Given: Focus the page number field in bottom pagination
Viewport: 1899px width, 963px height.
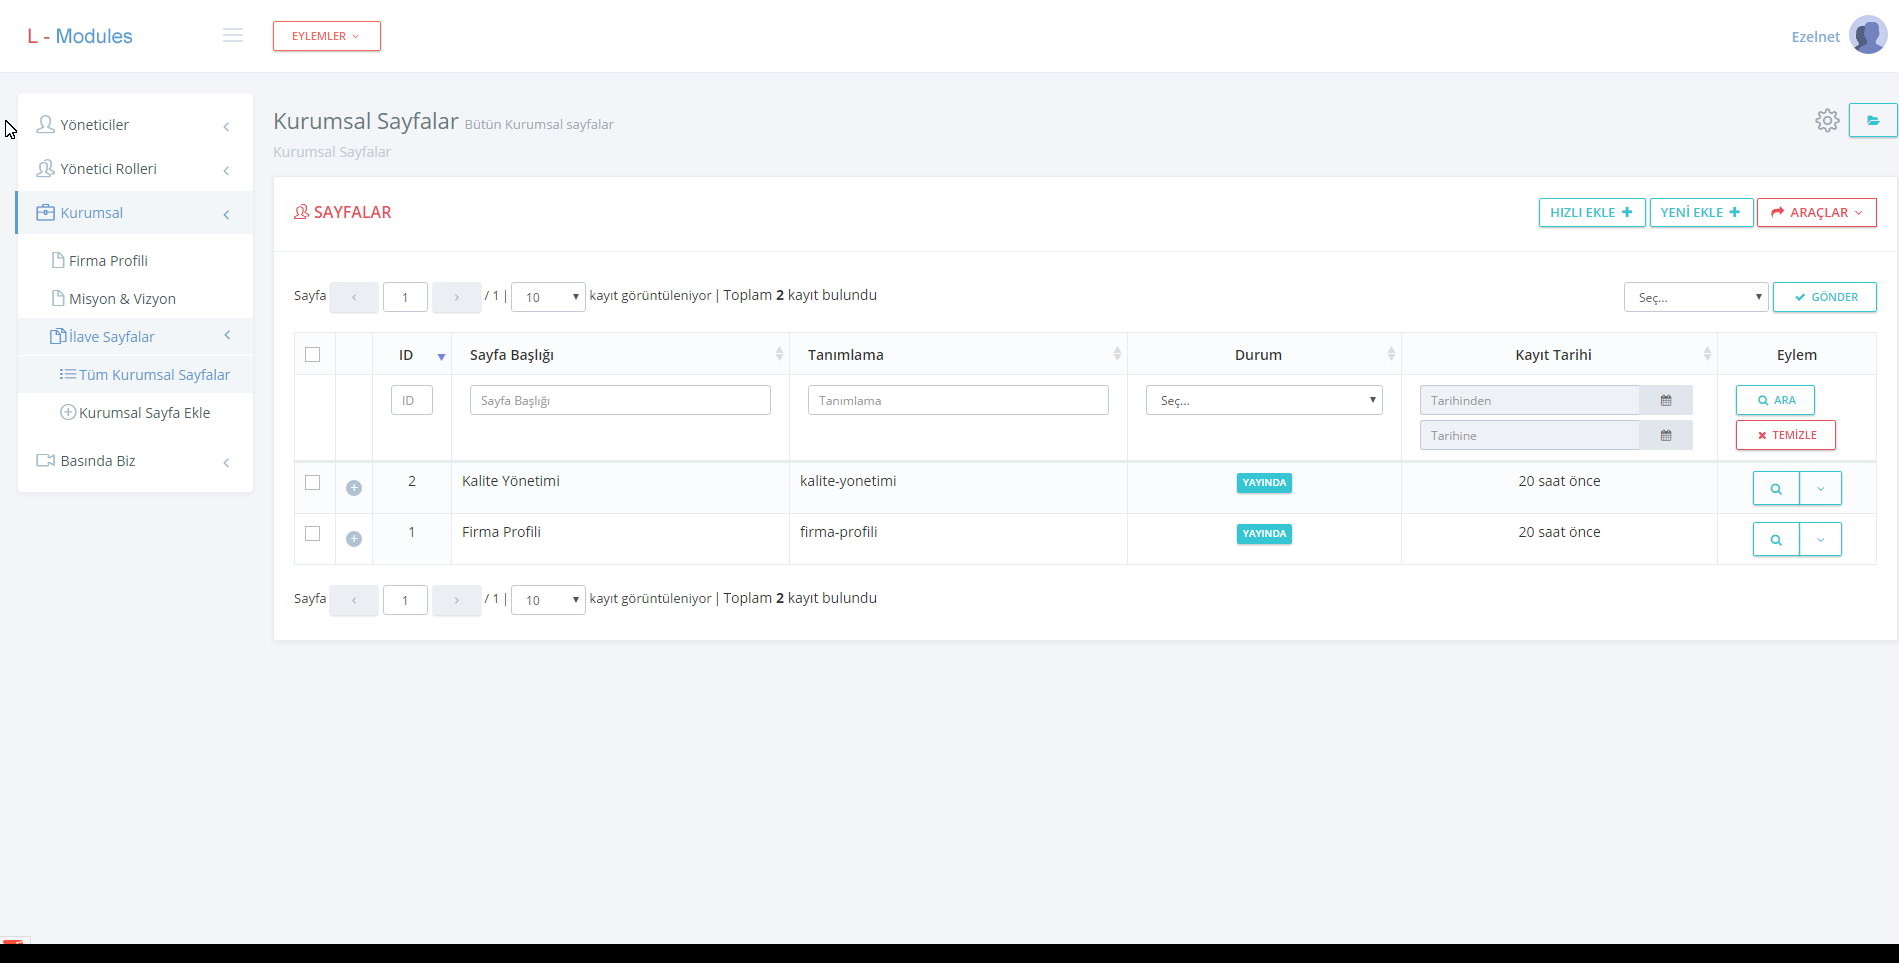Looking at the screenshot, I should [405, 600].
